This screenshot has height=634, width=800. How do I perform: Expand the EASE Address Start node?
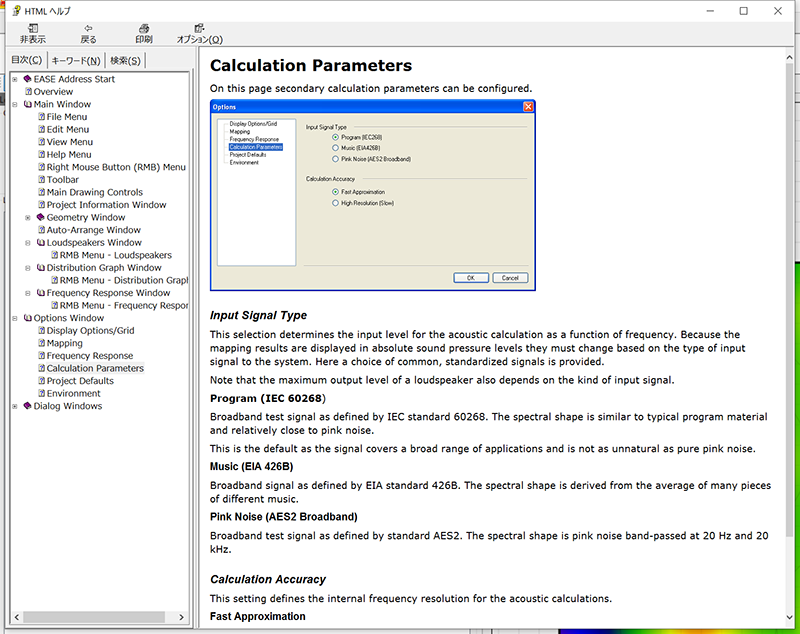[x=15, y=79]
